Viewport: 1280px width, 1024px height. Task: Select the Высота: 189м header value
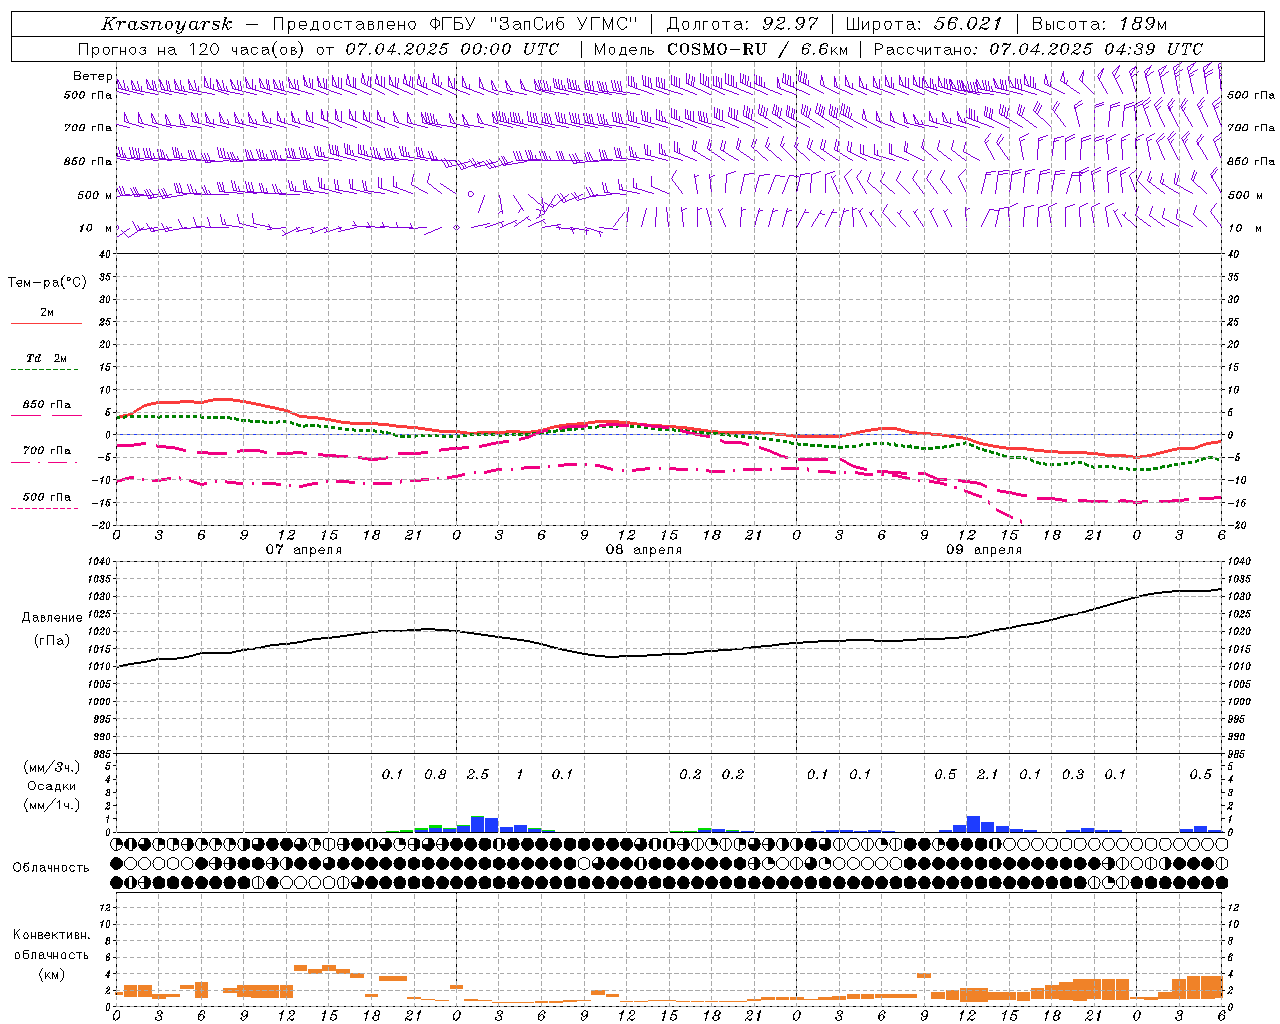click(1099, 24)
